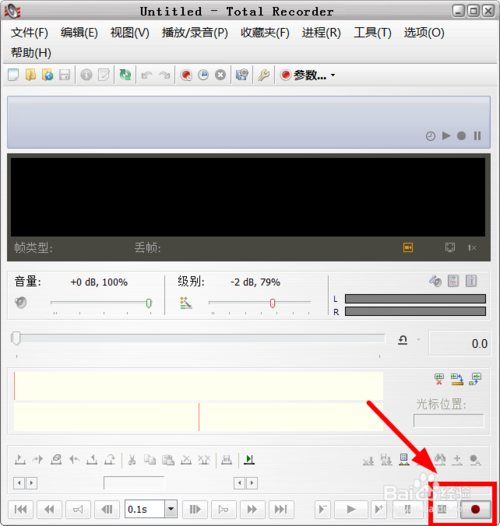The width and height of the screenshot is (500, 526).
Task: Click the stop button left of record
Action: (x=442, y=509)
